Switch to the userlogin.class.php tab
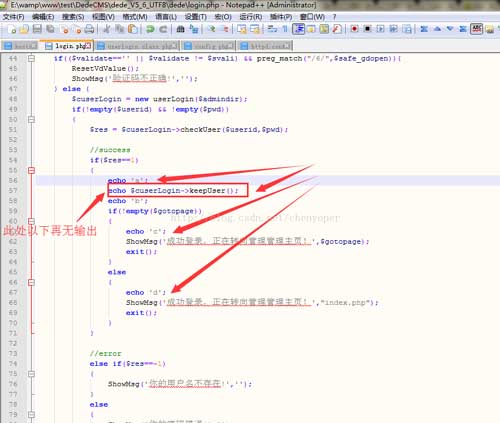 point(137,46)
